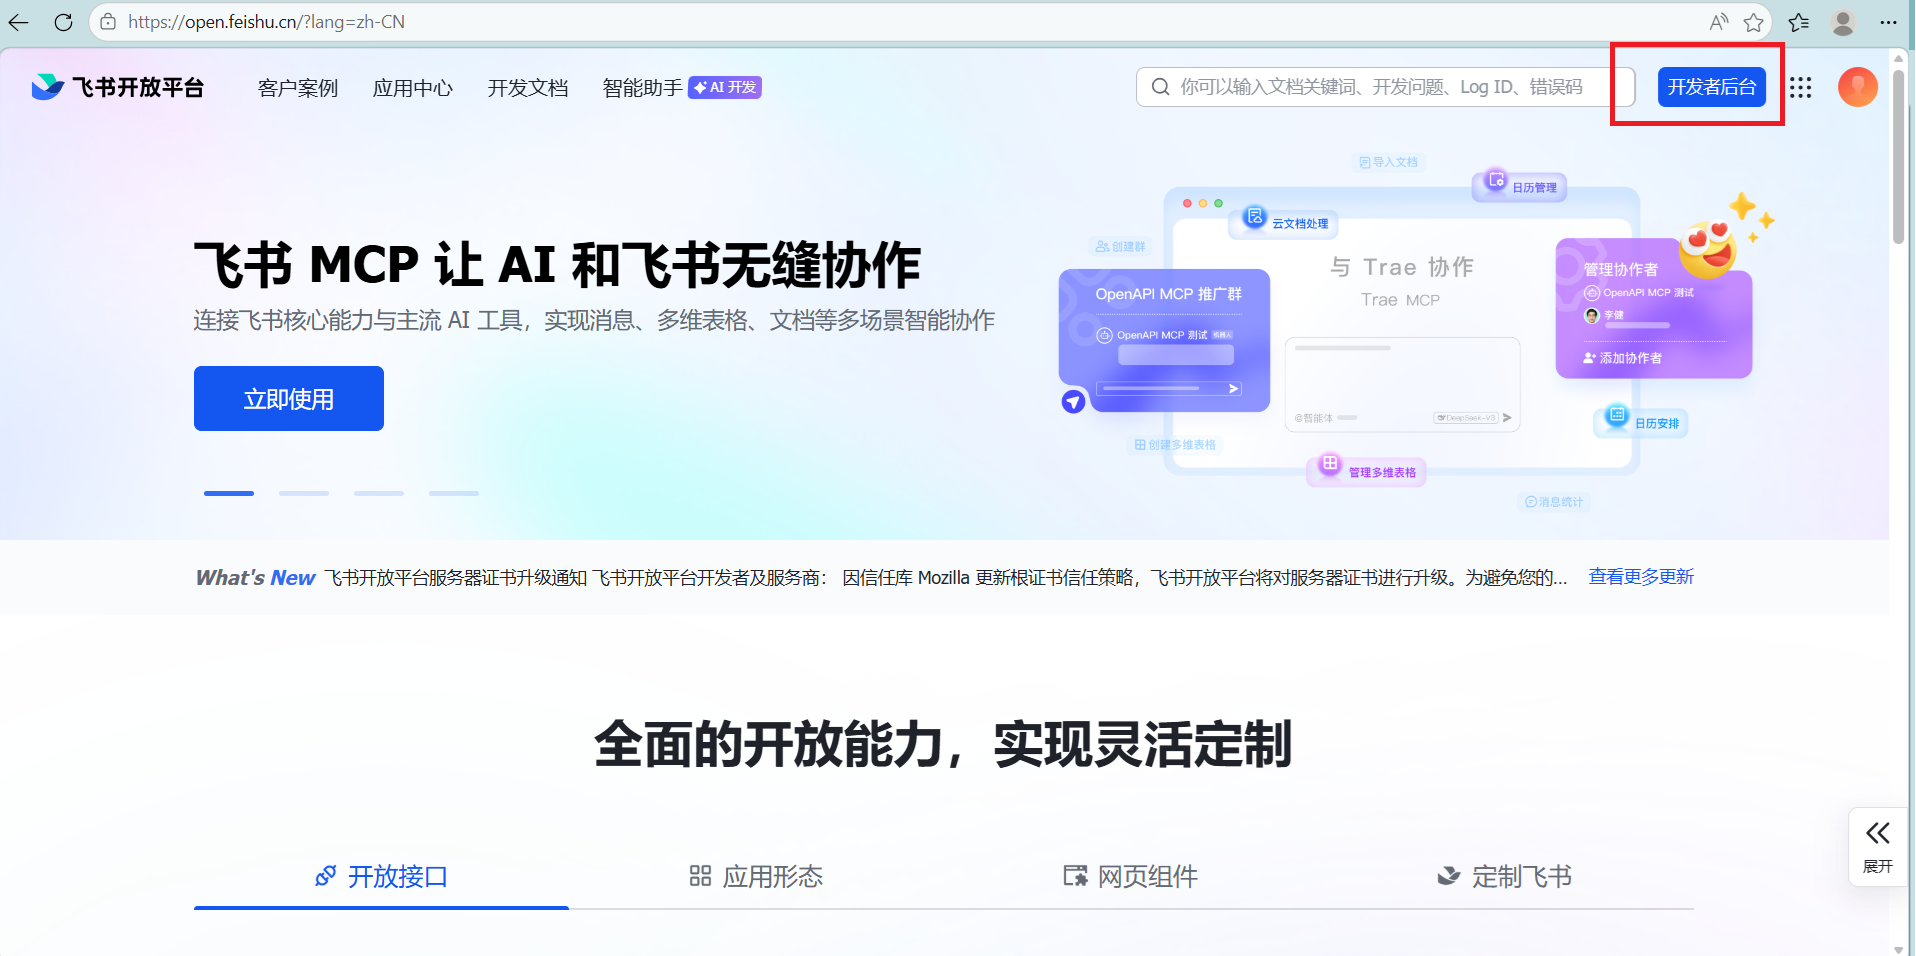
Task: Click the OpenAPI MCP 推广群 card
Action: click(x=1165, y=340)
